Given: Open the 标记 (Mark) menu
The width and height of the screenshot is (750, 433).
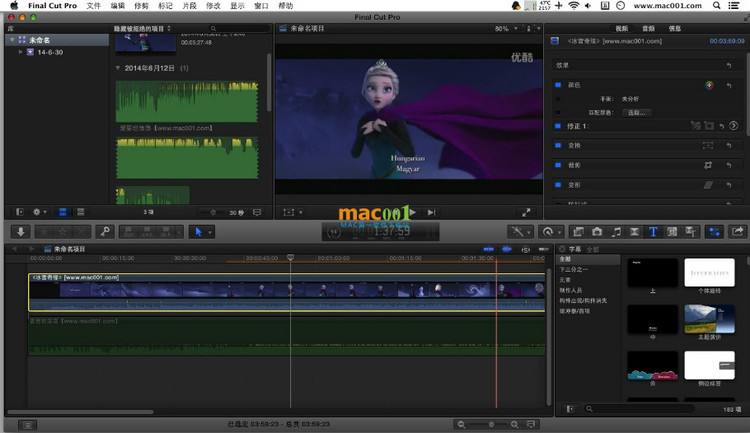Looking at the screenshot, I should 165,6.
